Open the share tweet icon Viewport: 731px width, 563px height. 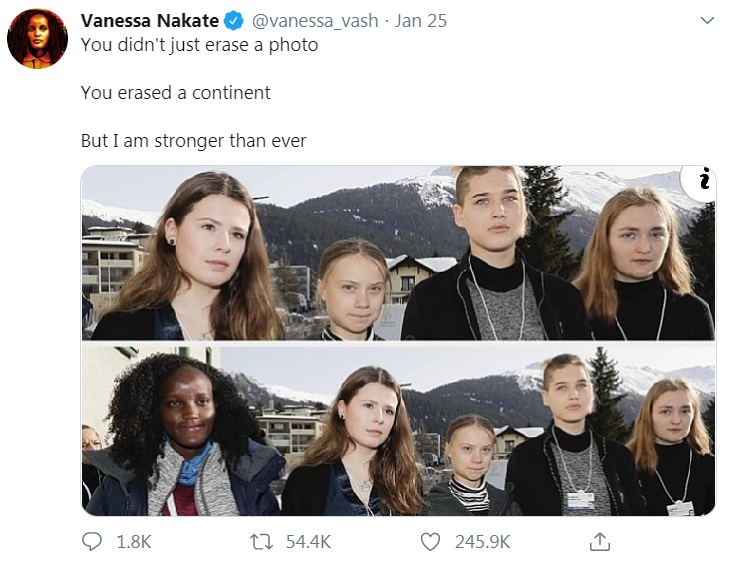(x=600, y=541)
